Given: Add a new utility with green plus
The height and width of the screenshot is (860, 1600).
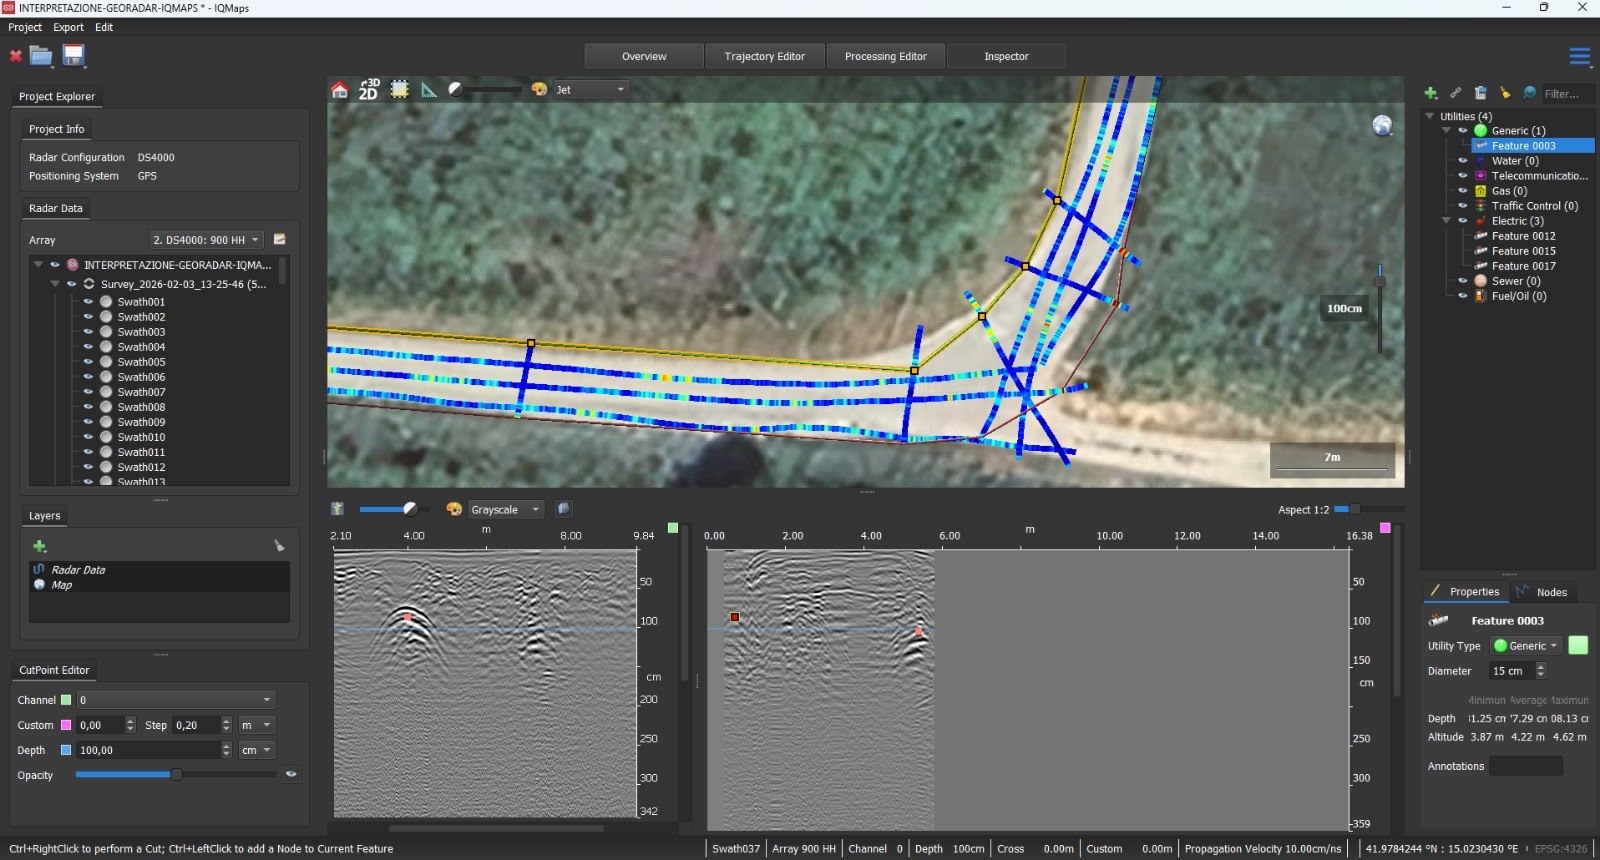Looking at the screenshot, I should pos(1431,93).
